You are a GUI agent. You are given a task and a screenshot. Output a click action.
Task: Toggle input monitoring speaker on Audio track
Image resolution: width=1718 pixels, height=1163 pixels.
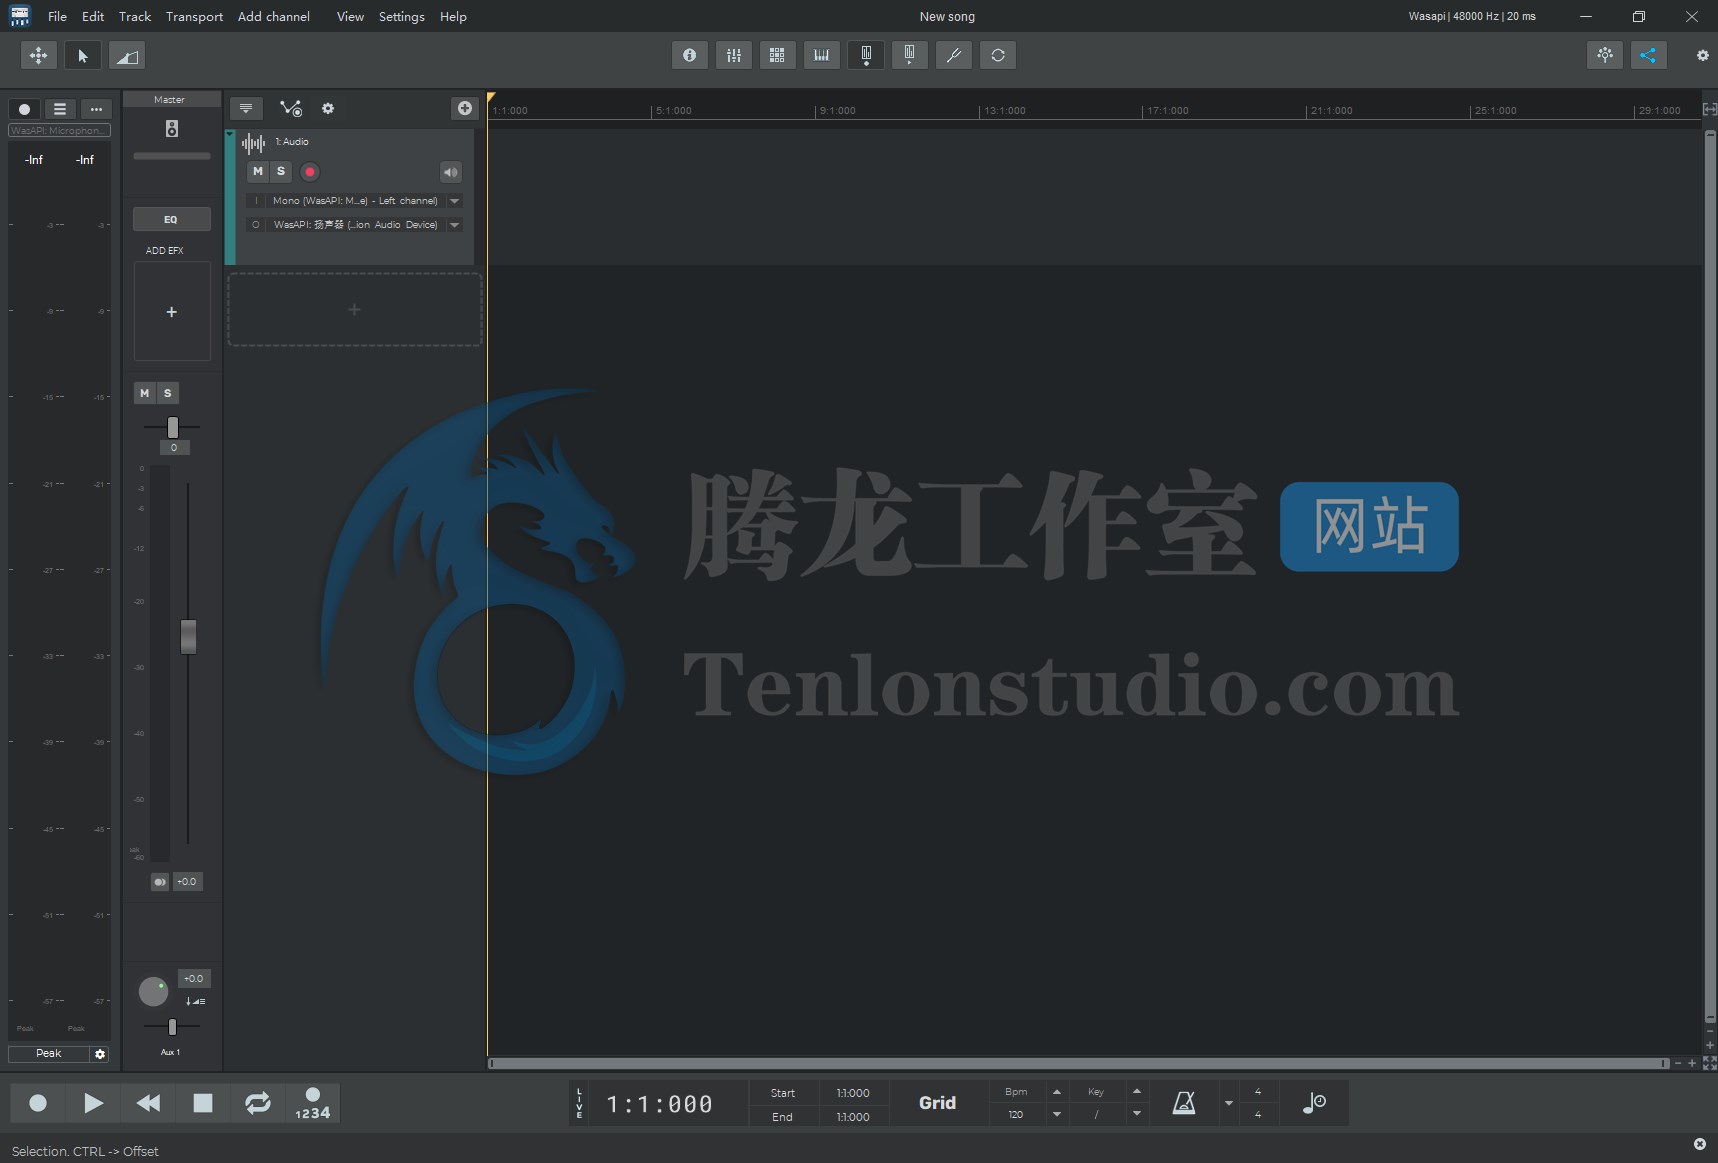pos(451,172)
